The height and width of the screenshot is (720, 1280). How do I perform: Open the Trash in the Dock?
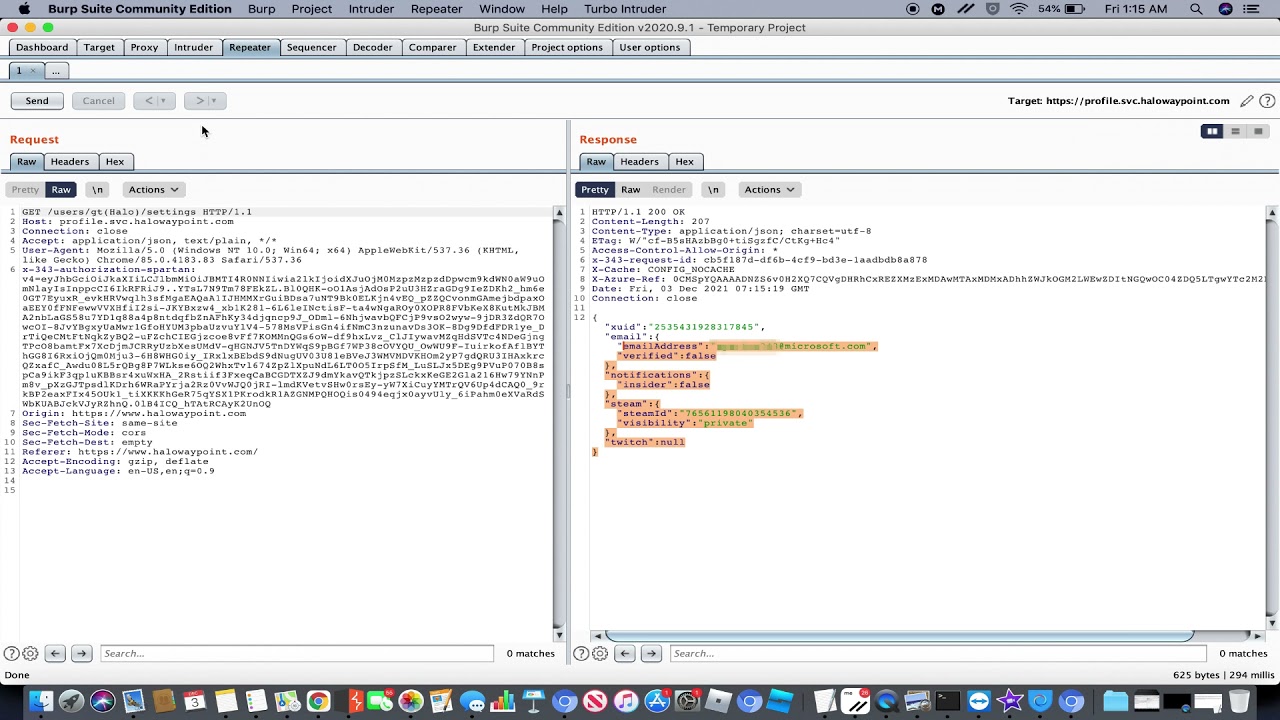(1241, 702)
